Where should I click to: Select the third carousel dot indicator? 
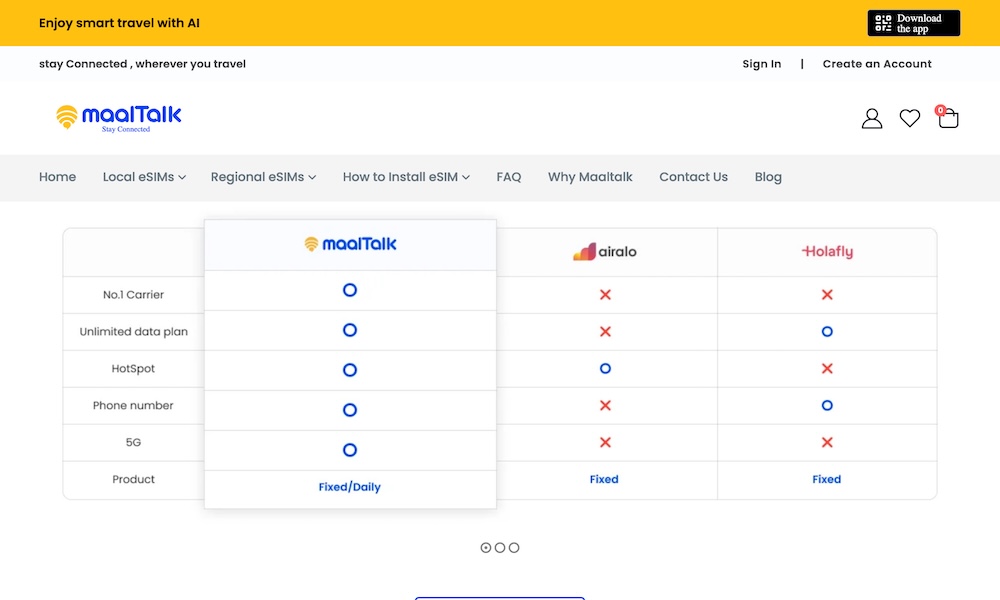pos(514,548)
